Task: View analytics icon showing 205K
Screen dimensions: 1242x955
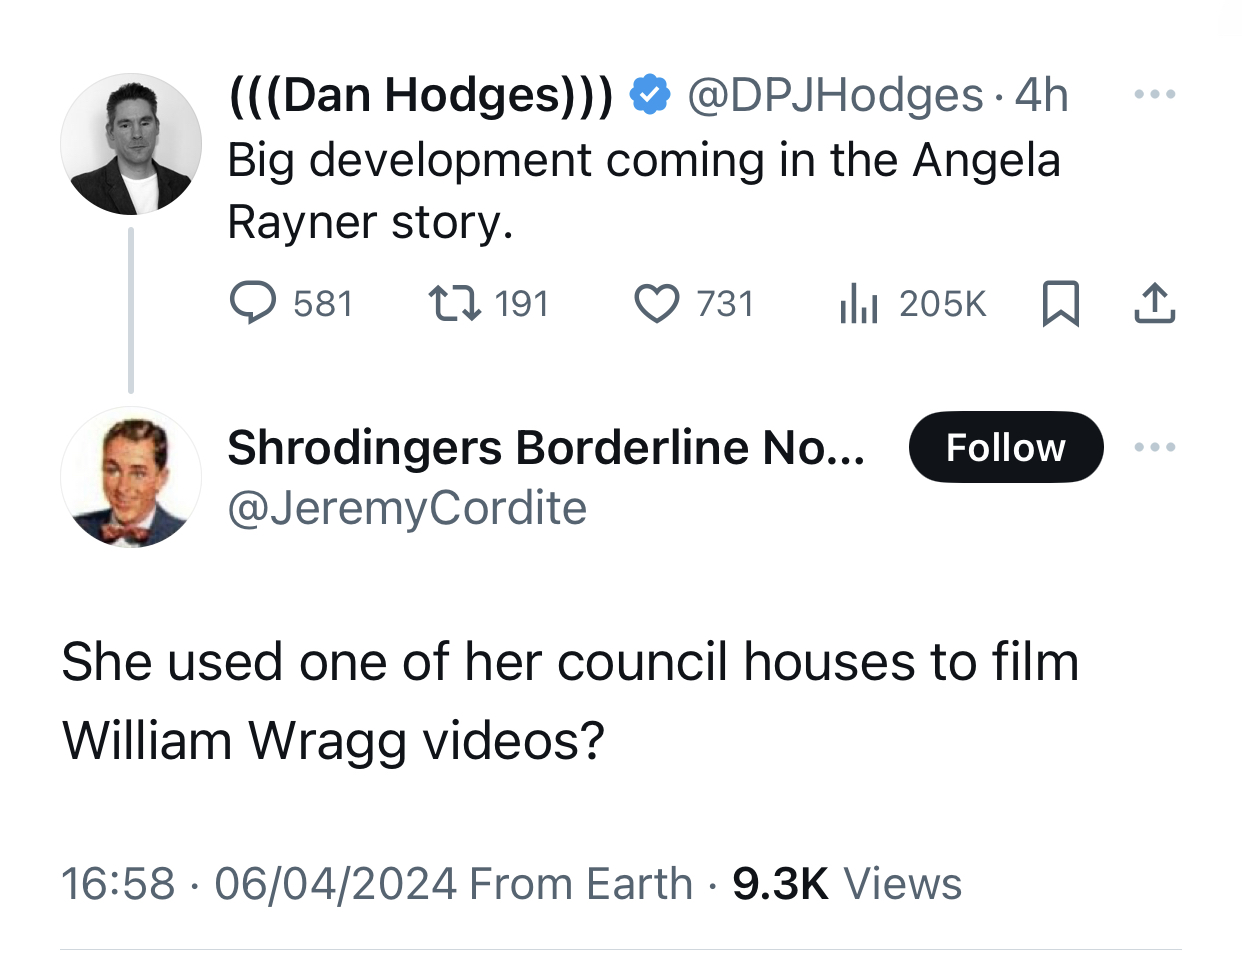Action: (858, 304)
